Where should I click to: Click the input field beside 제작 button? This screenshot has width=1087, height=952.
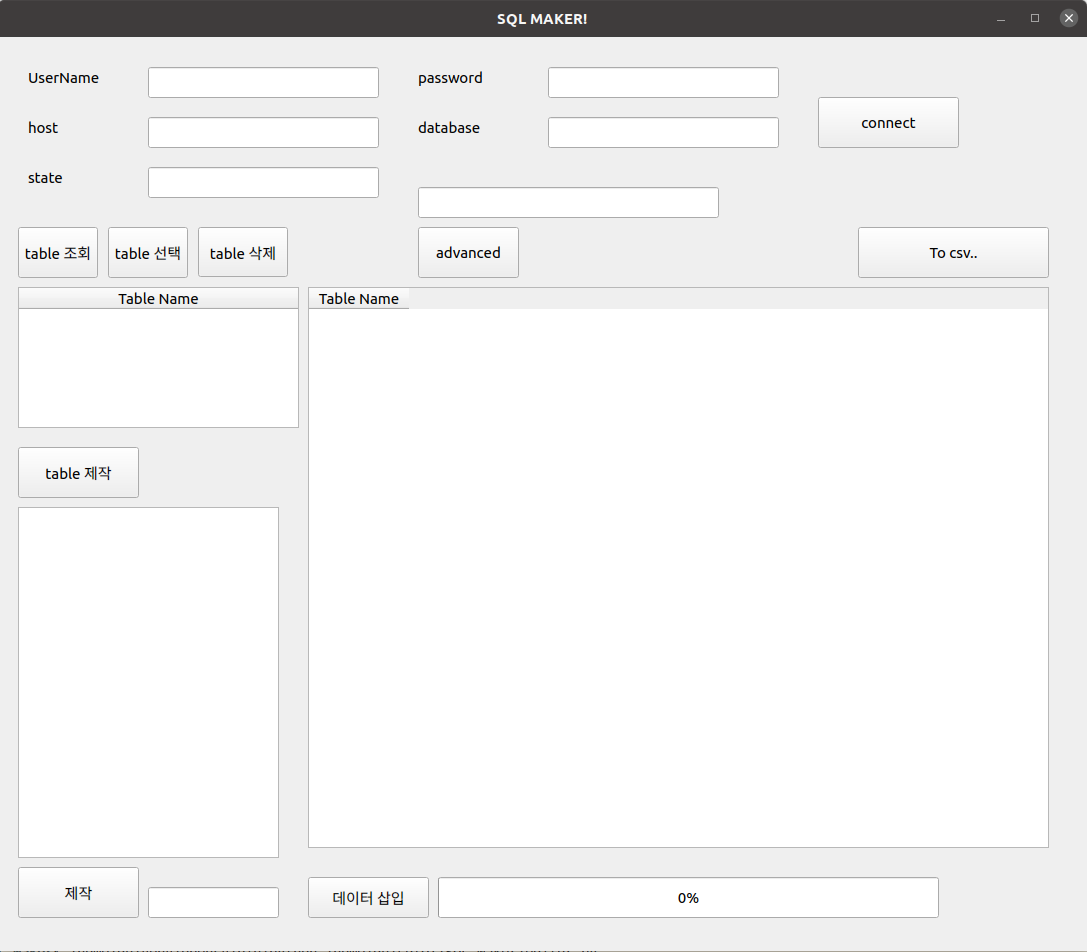pyautogui.click(x=214, y=903)
